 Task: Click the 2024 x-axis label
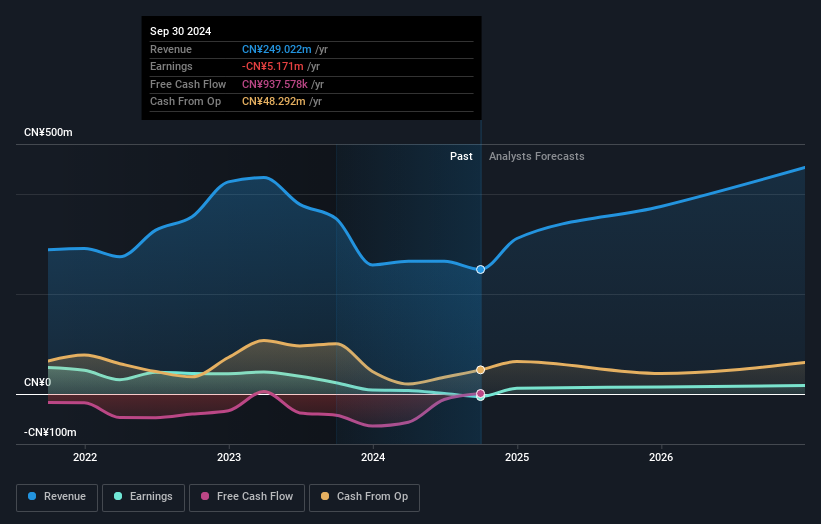373,458
